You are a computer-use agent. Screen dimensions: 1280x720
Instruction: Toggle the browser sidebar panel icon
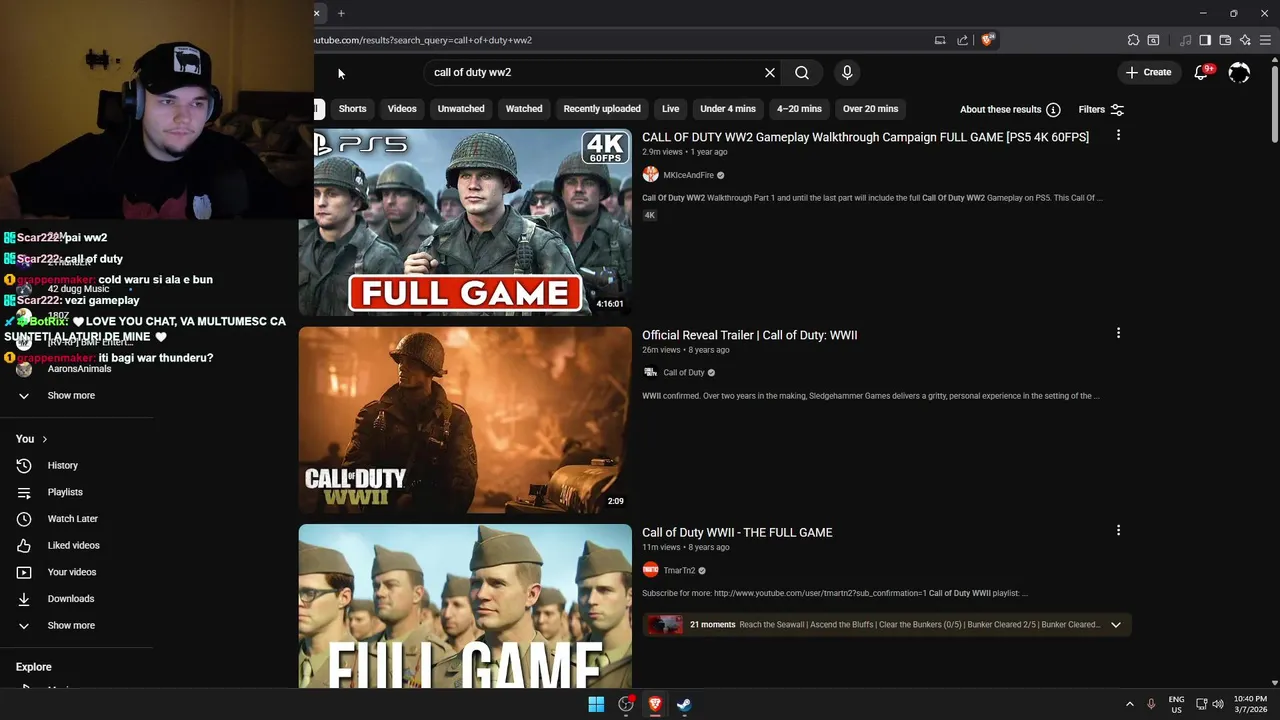1205,40
